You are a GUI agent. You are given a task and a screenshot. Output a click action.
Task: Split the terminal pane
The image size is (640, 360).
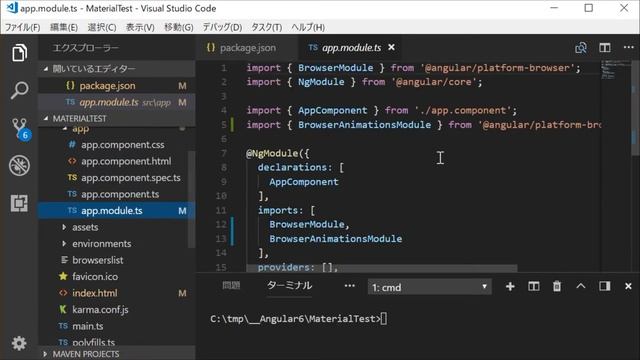click(x=533, y=287)
